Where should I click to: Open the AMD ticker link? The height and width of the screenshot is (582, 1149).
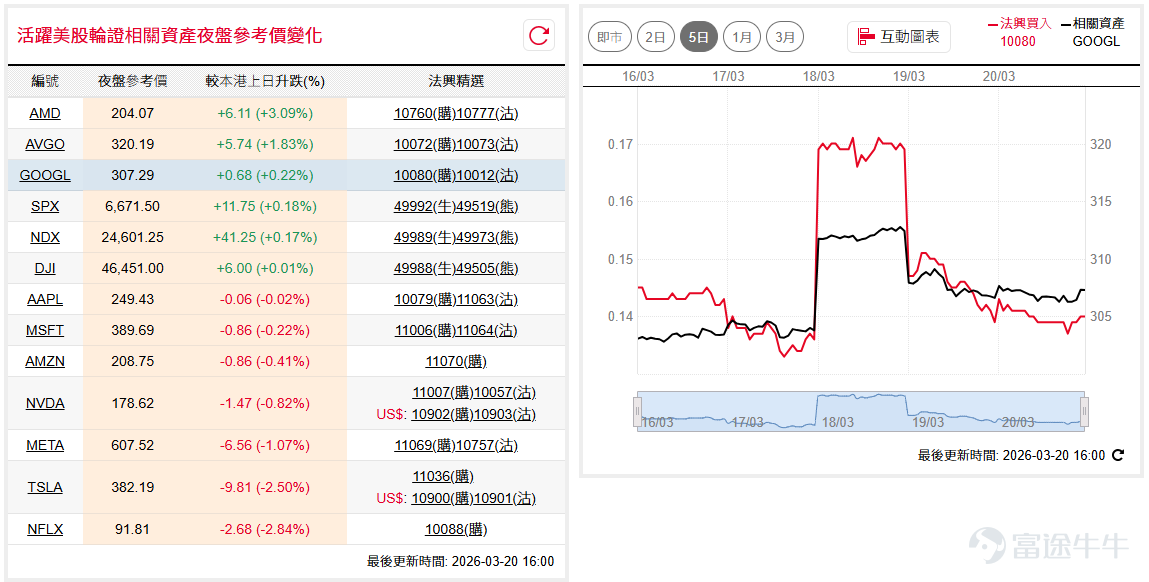45,114
